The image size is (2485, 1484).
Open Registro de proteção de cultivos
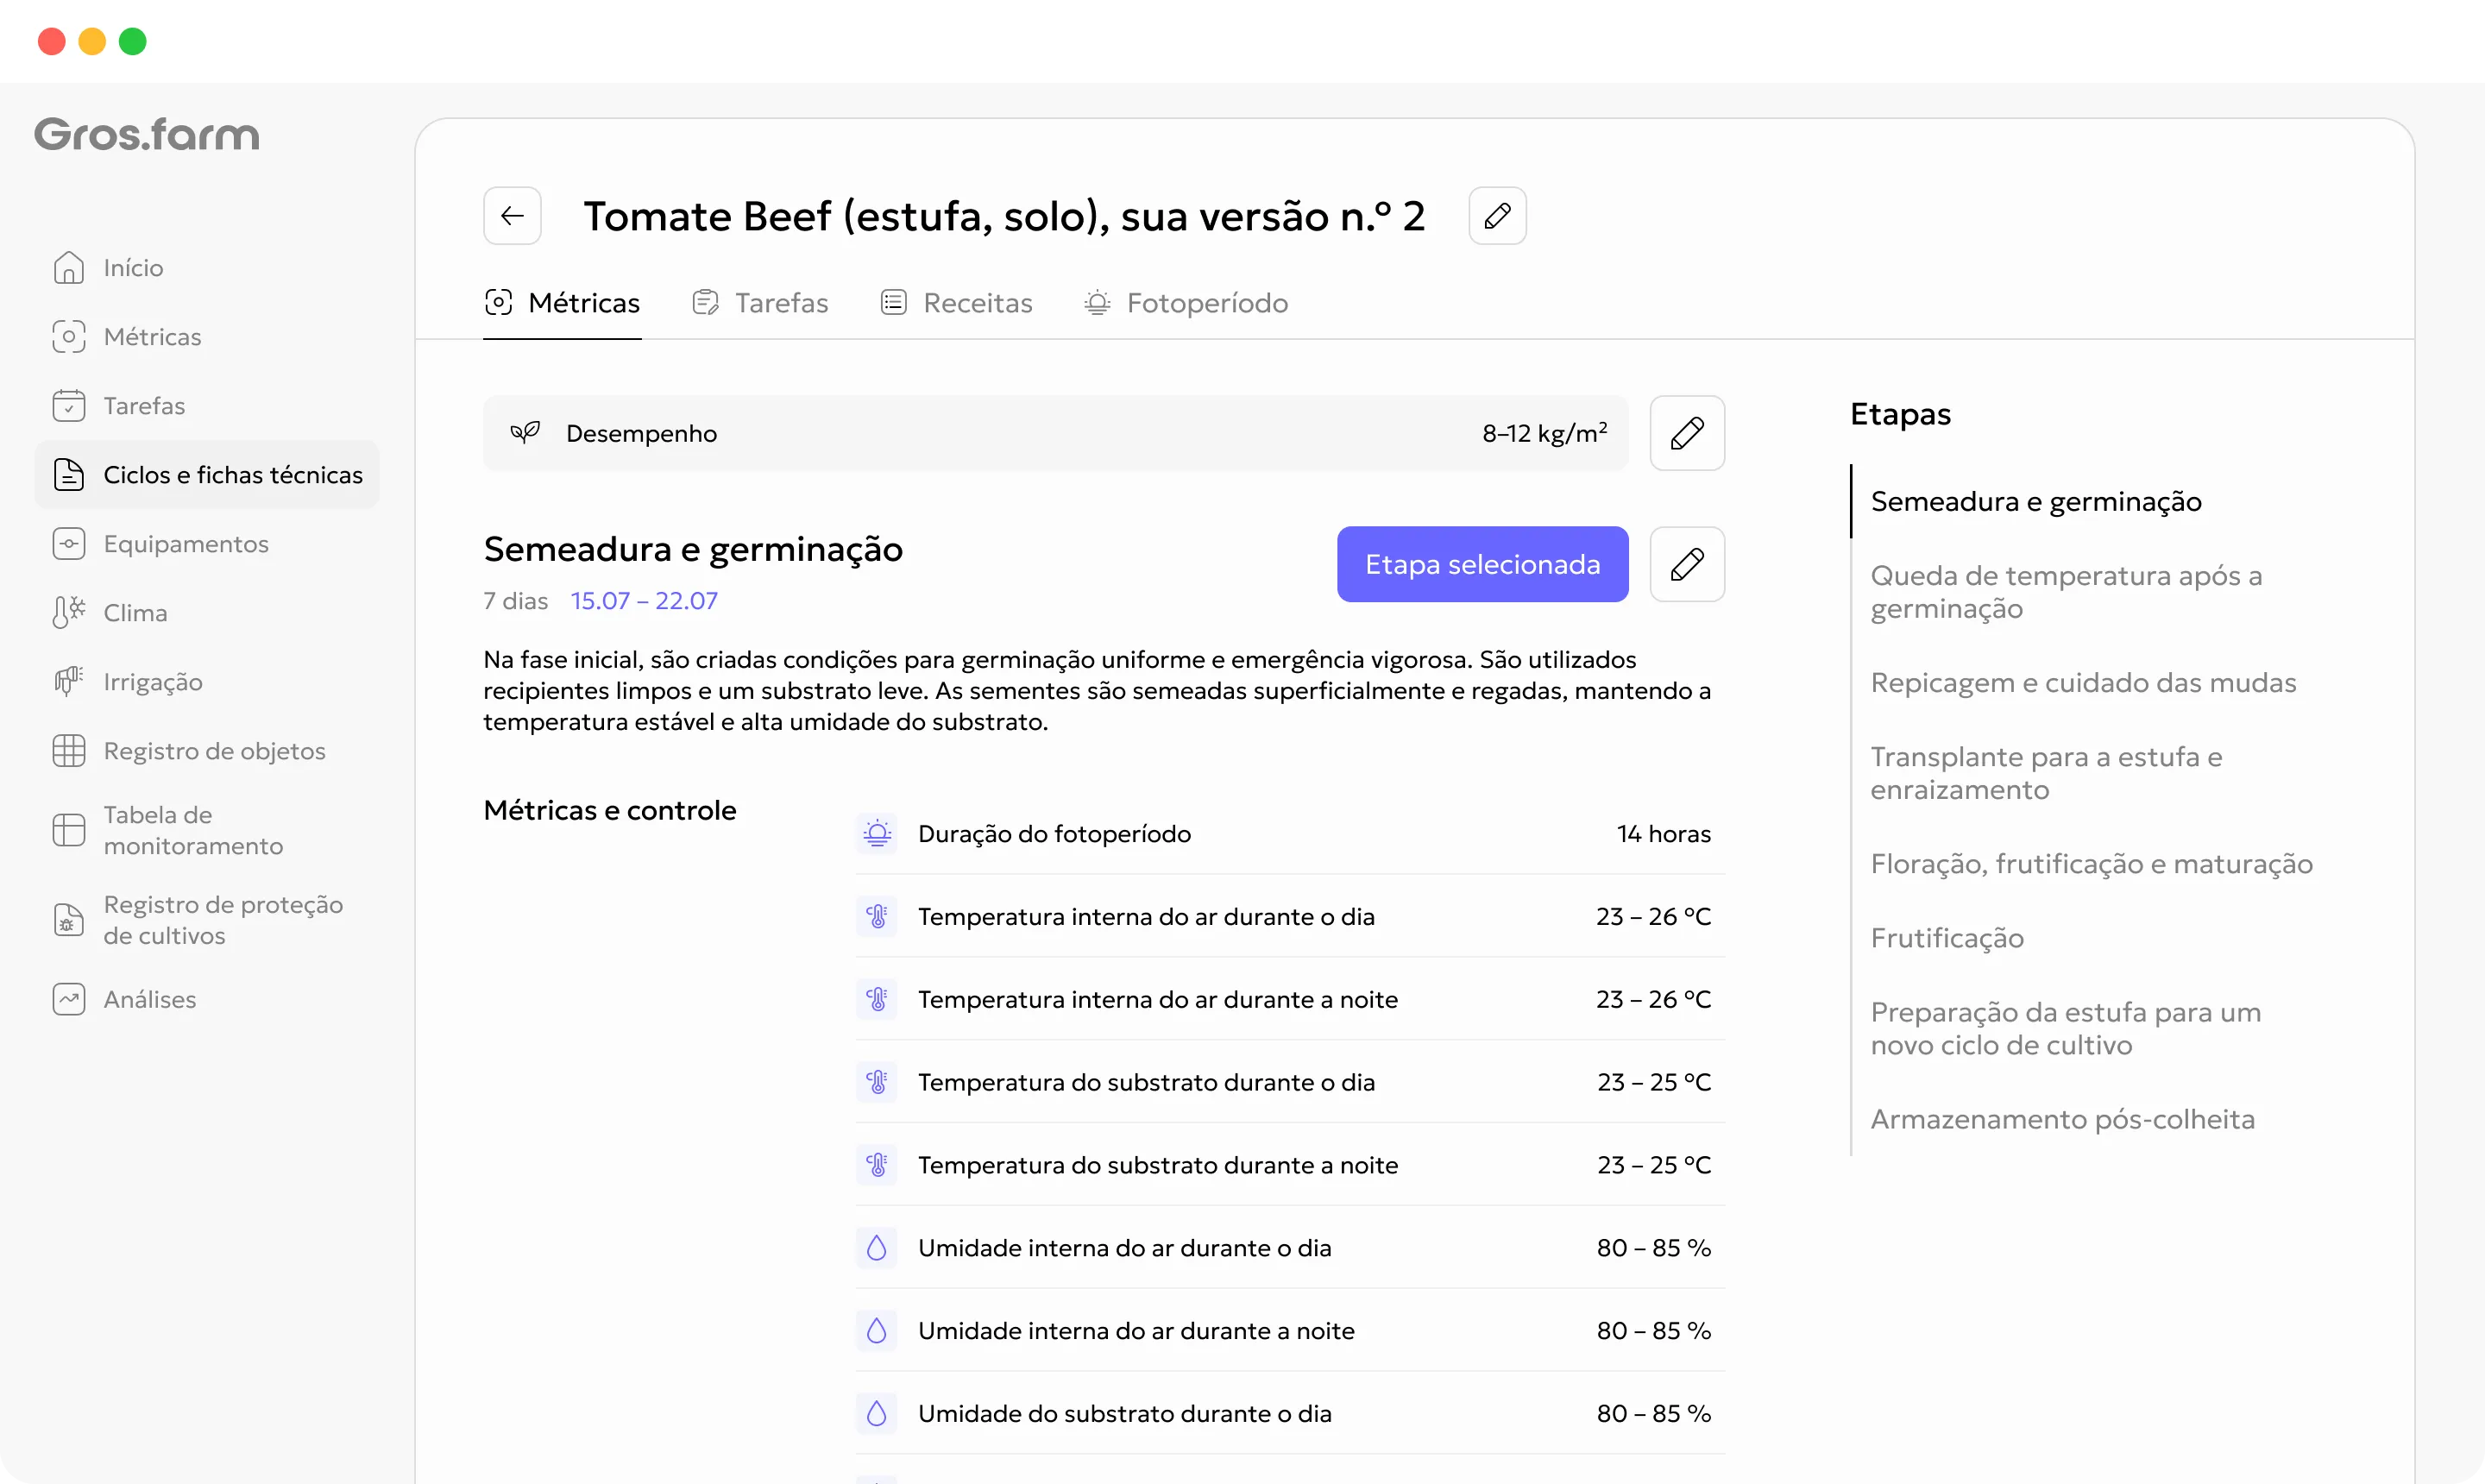[x=207, y=920]
